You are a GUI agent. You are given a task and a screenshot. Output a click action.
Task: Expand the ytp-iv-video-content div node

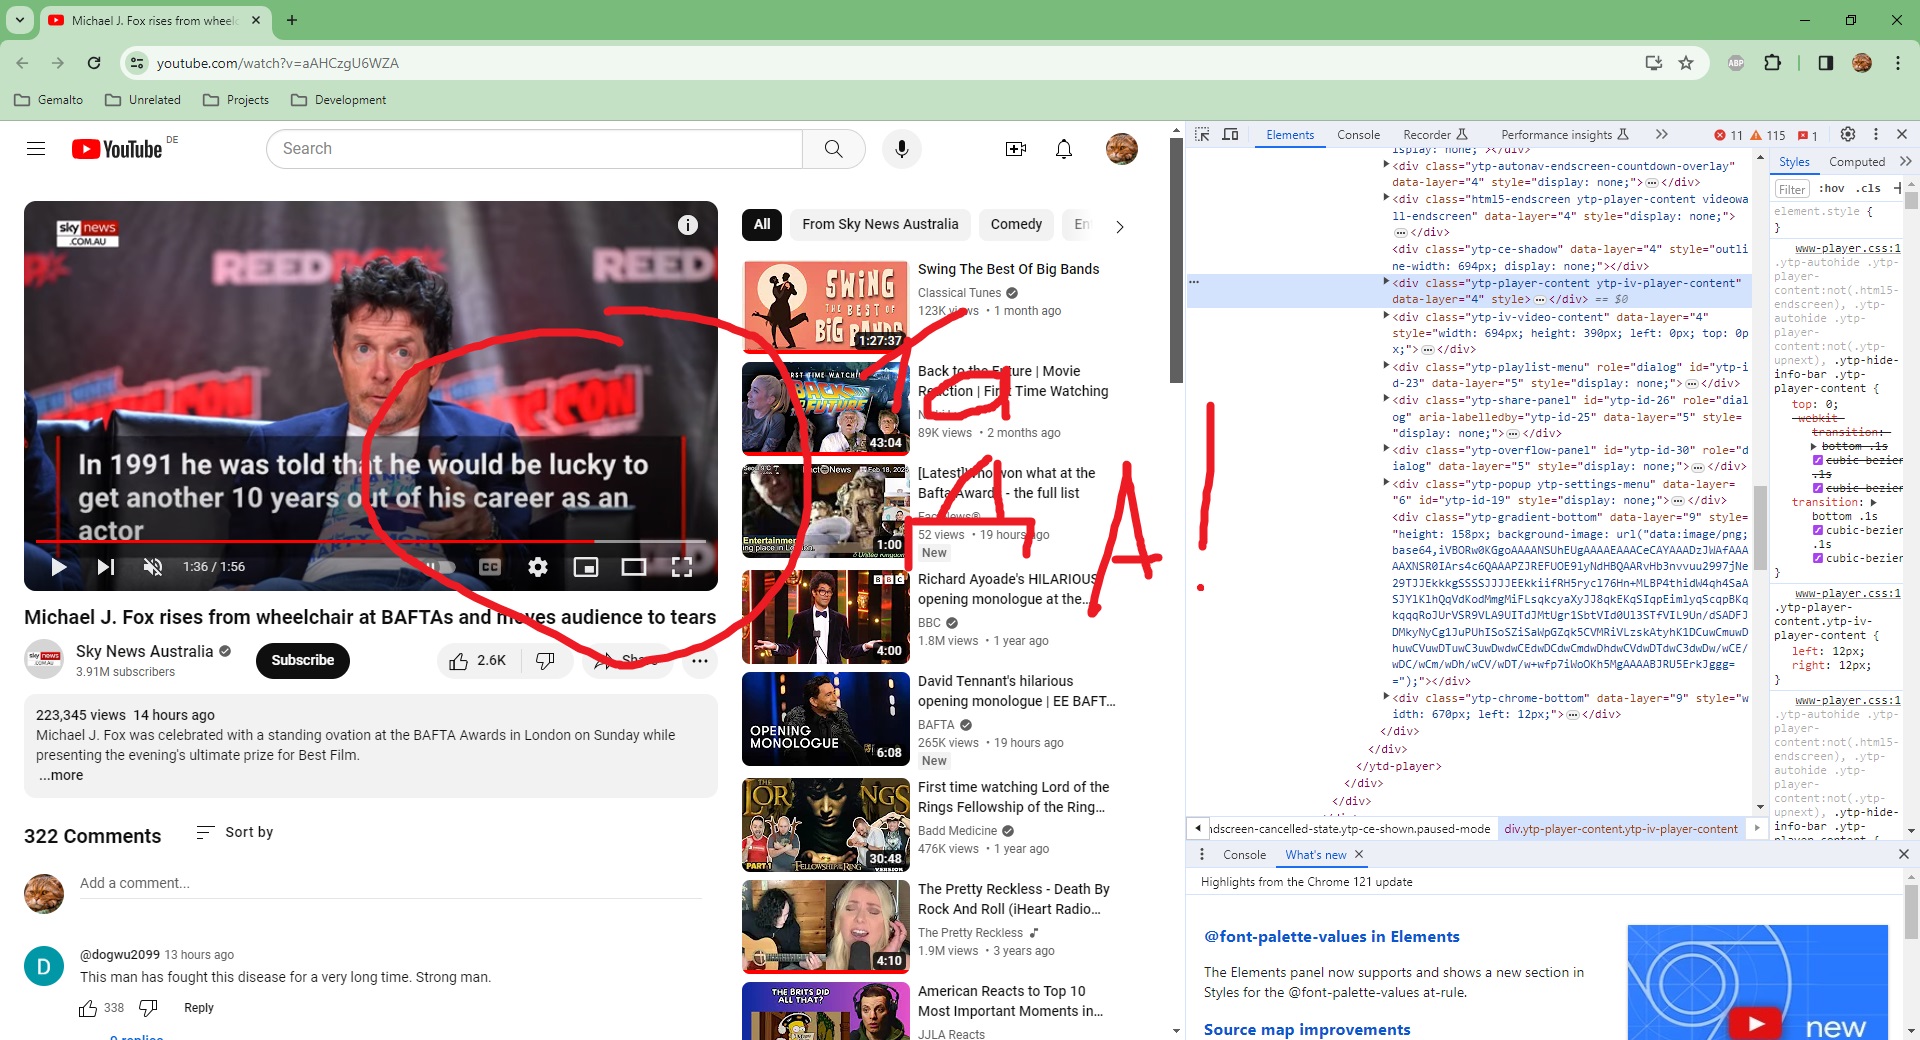click(1386, 317)
